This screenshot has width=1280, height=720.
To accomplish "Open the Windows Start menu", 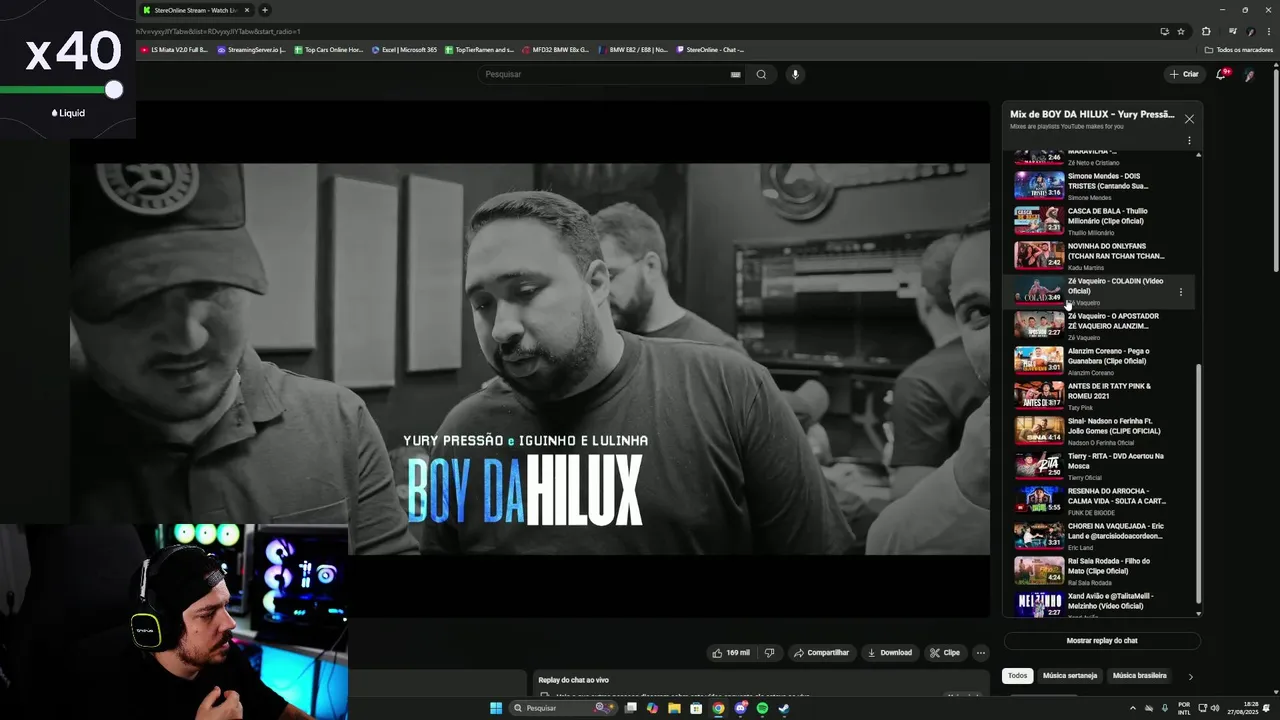I will (496, 708).
